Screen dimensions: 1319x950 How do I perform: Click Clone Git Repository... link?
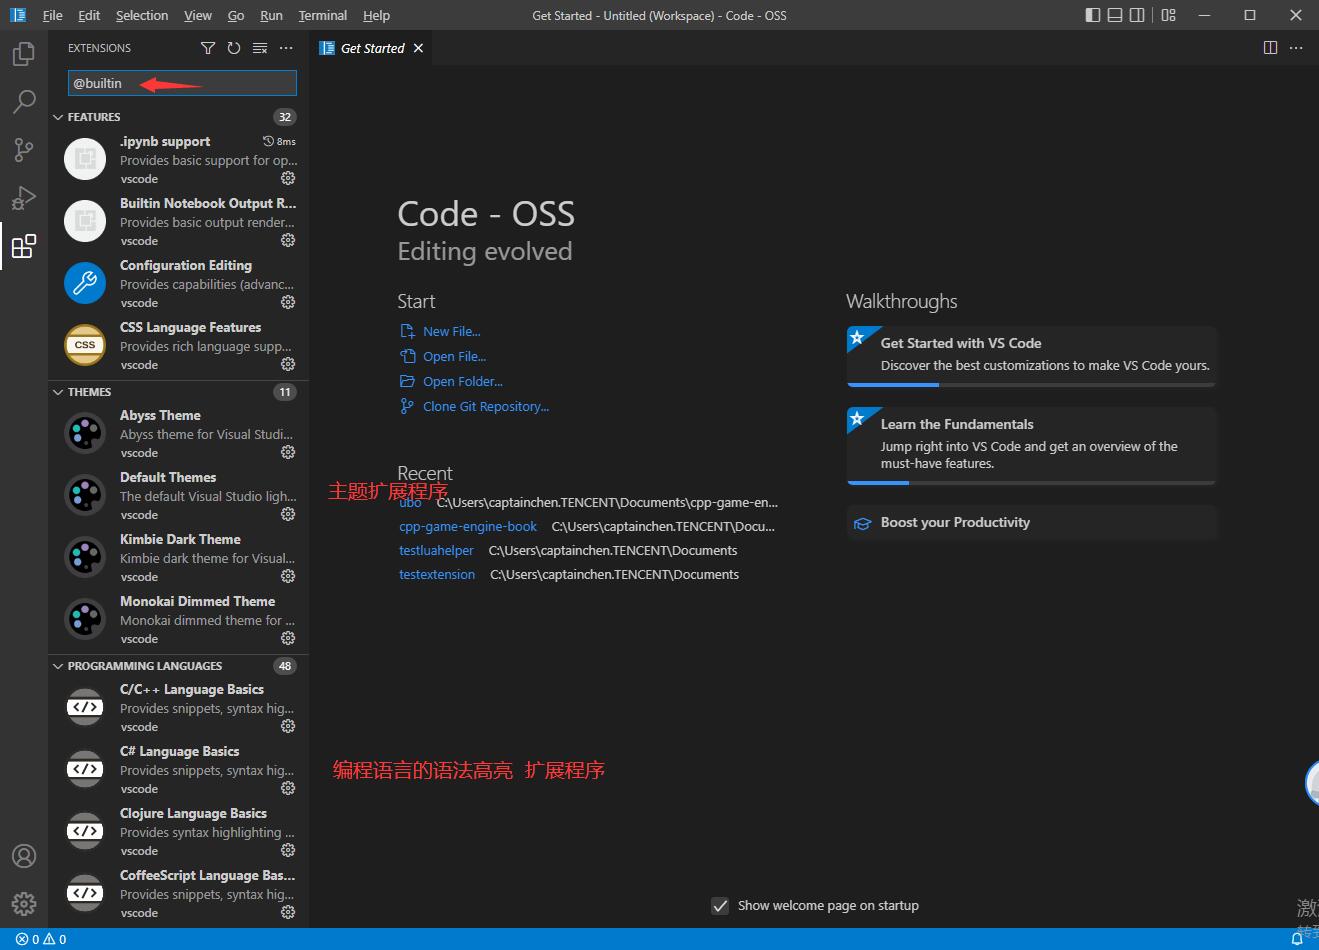click(485, 406)
